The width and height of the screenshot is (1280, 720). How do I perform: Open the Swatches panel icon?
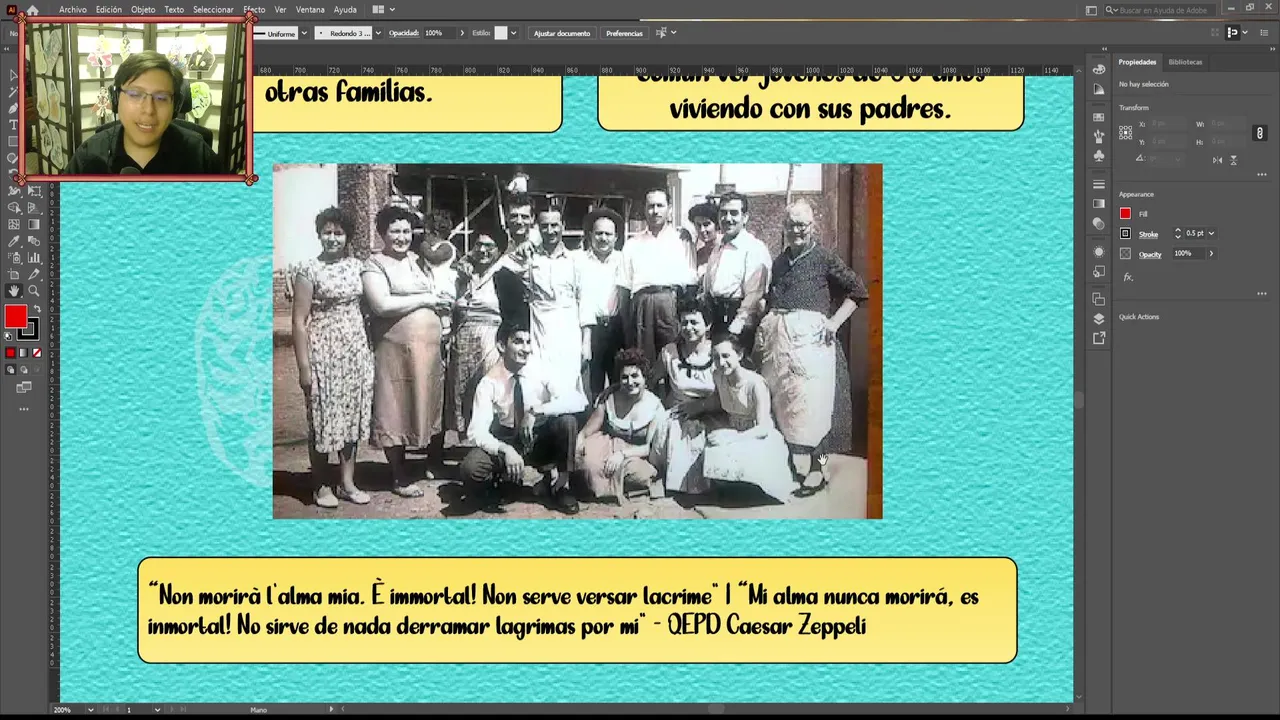(x=1099, y=117)
